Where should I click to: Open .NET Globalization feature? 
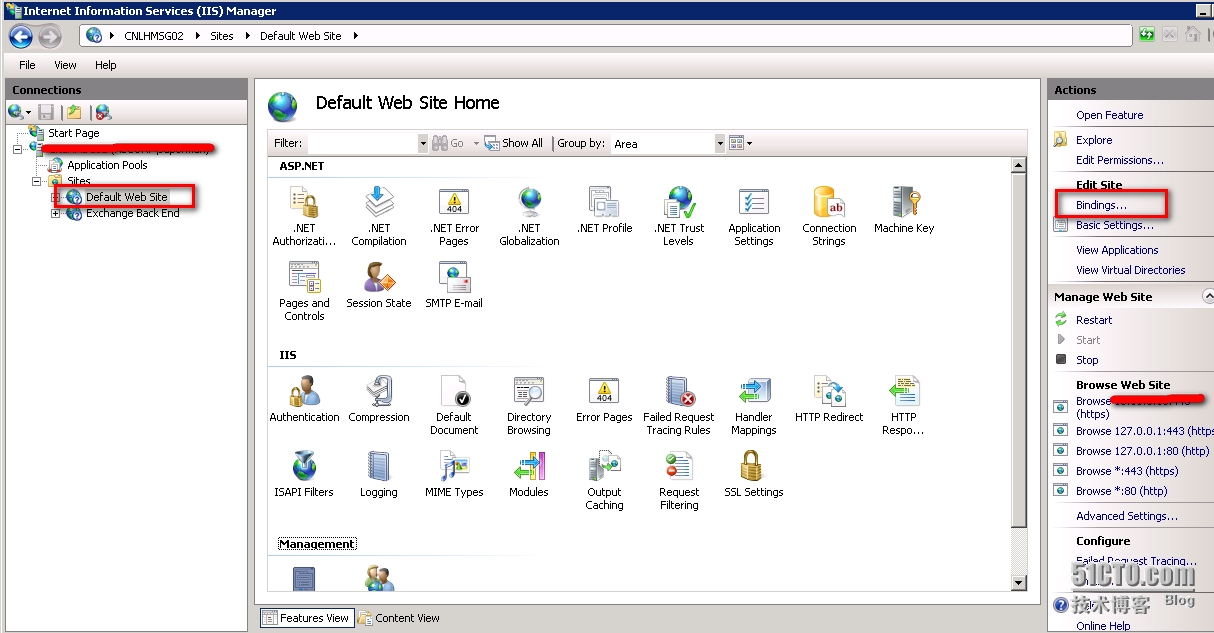[x=529, y=216]
